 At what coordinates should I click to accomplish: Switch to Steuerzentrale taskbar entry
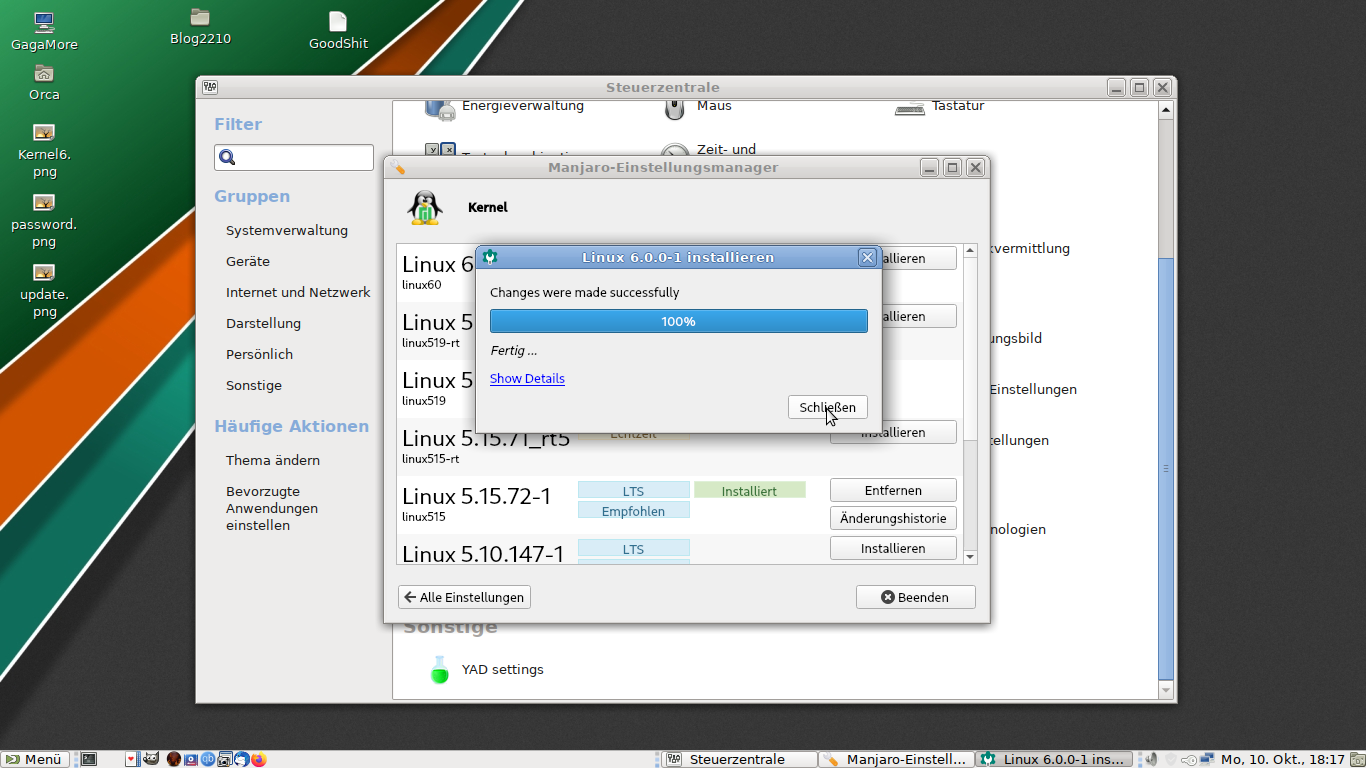pos(740,759)
